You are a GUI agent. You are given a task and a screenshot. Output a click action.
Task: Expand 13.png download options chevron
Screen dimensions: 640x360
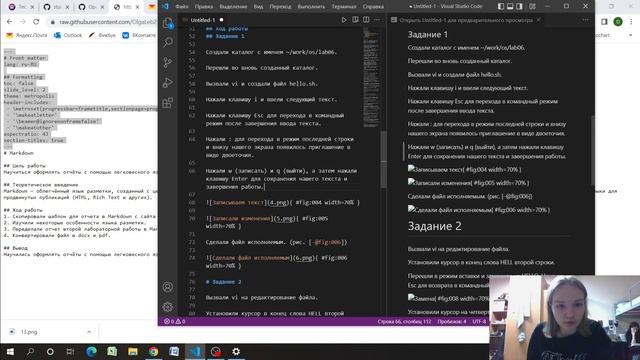(x=89, y=332)
